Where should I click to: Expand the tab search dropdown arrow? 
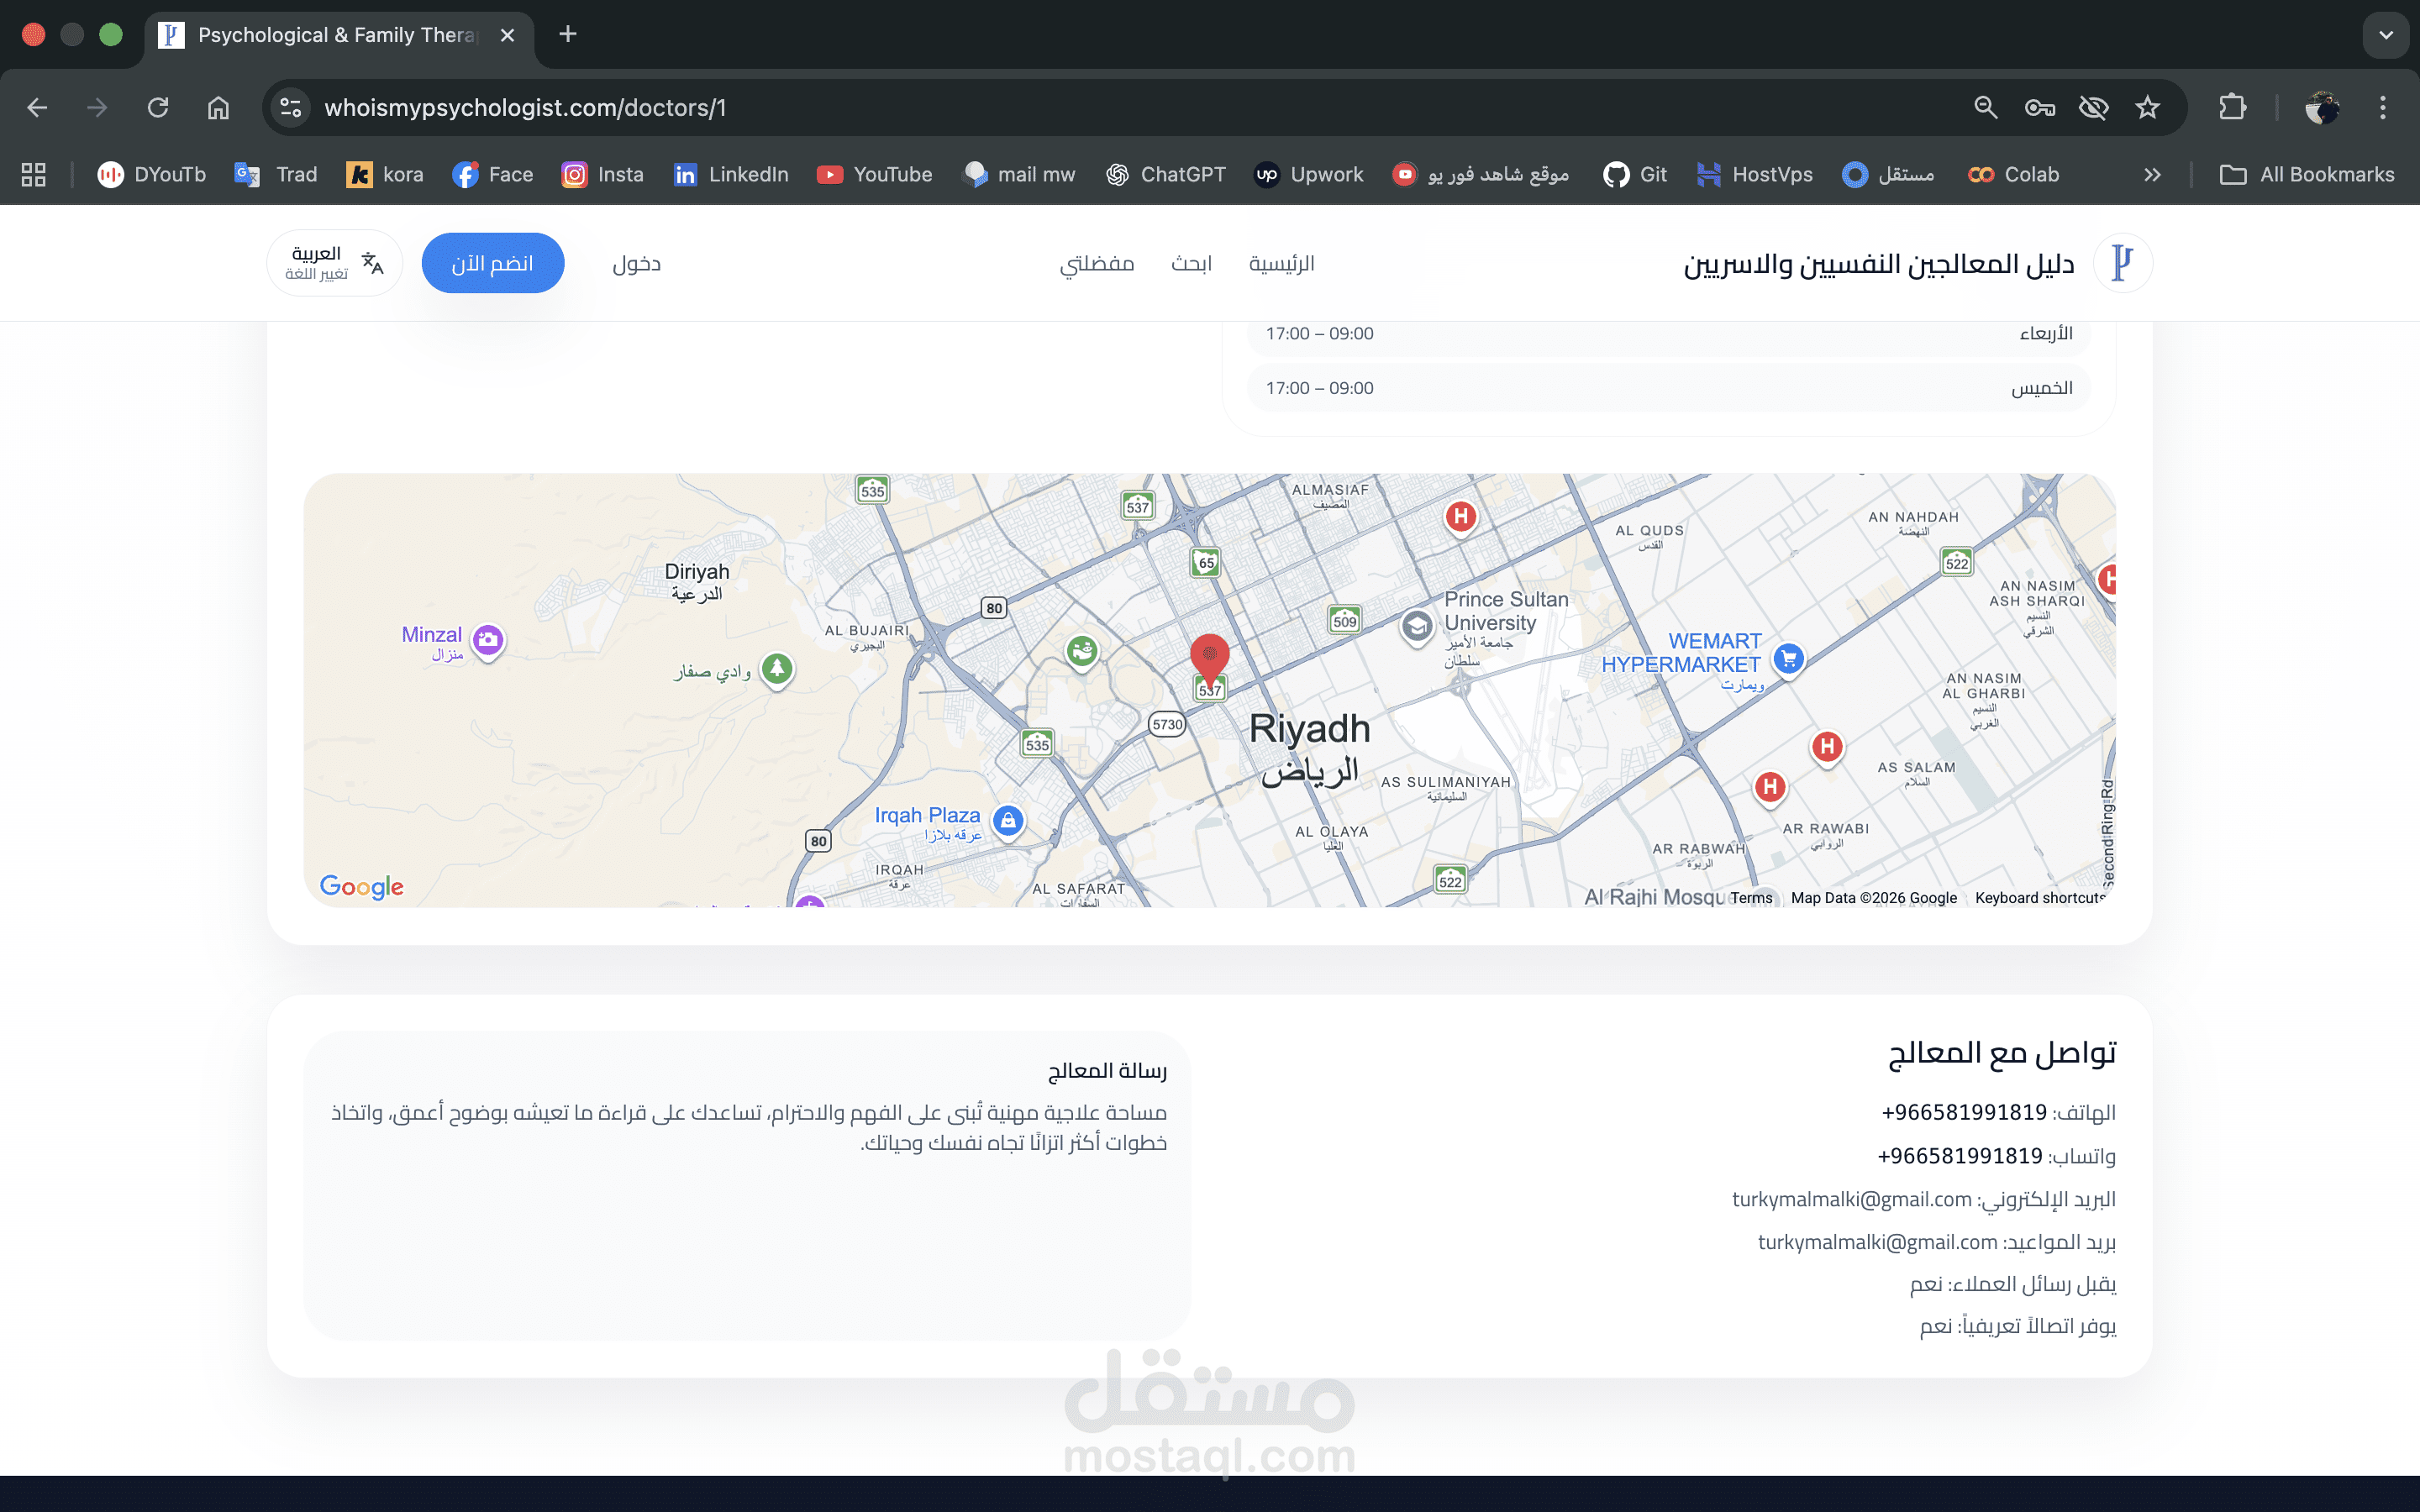coord(2385,35)
